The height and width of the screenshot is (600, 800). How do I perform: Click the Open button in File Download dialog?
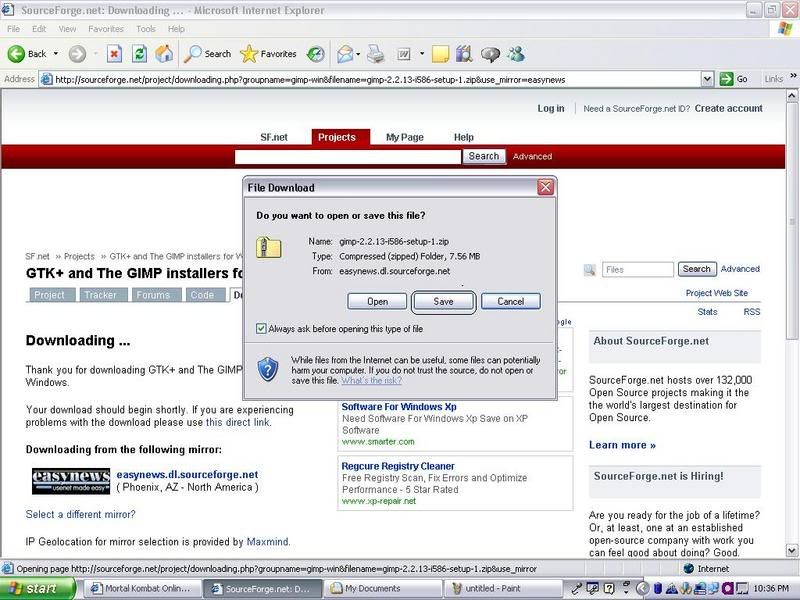(377, 302)
